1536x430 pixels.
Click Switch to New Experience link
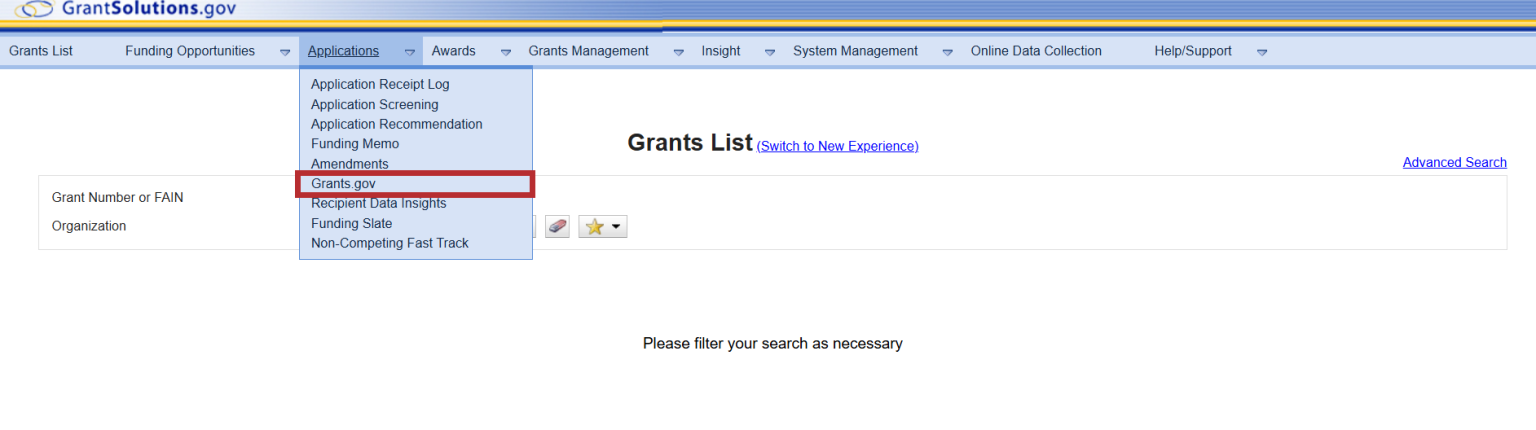(x=837, y=146)
